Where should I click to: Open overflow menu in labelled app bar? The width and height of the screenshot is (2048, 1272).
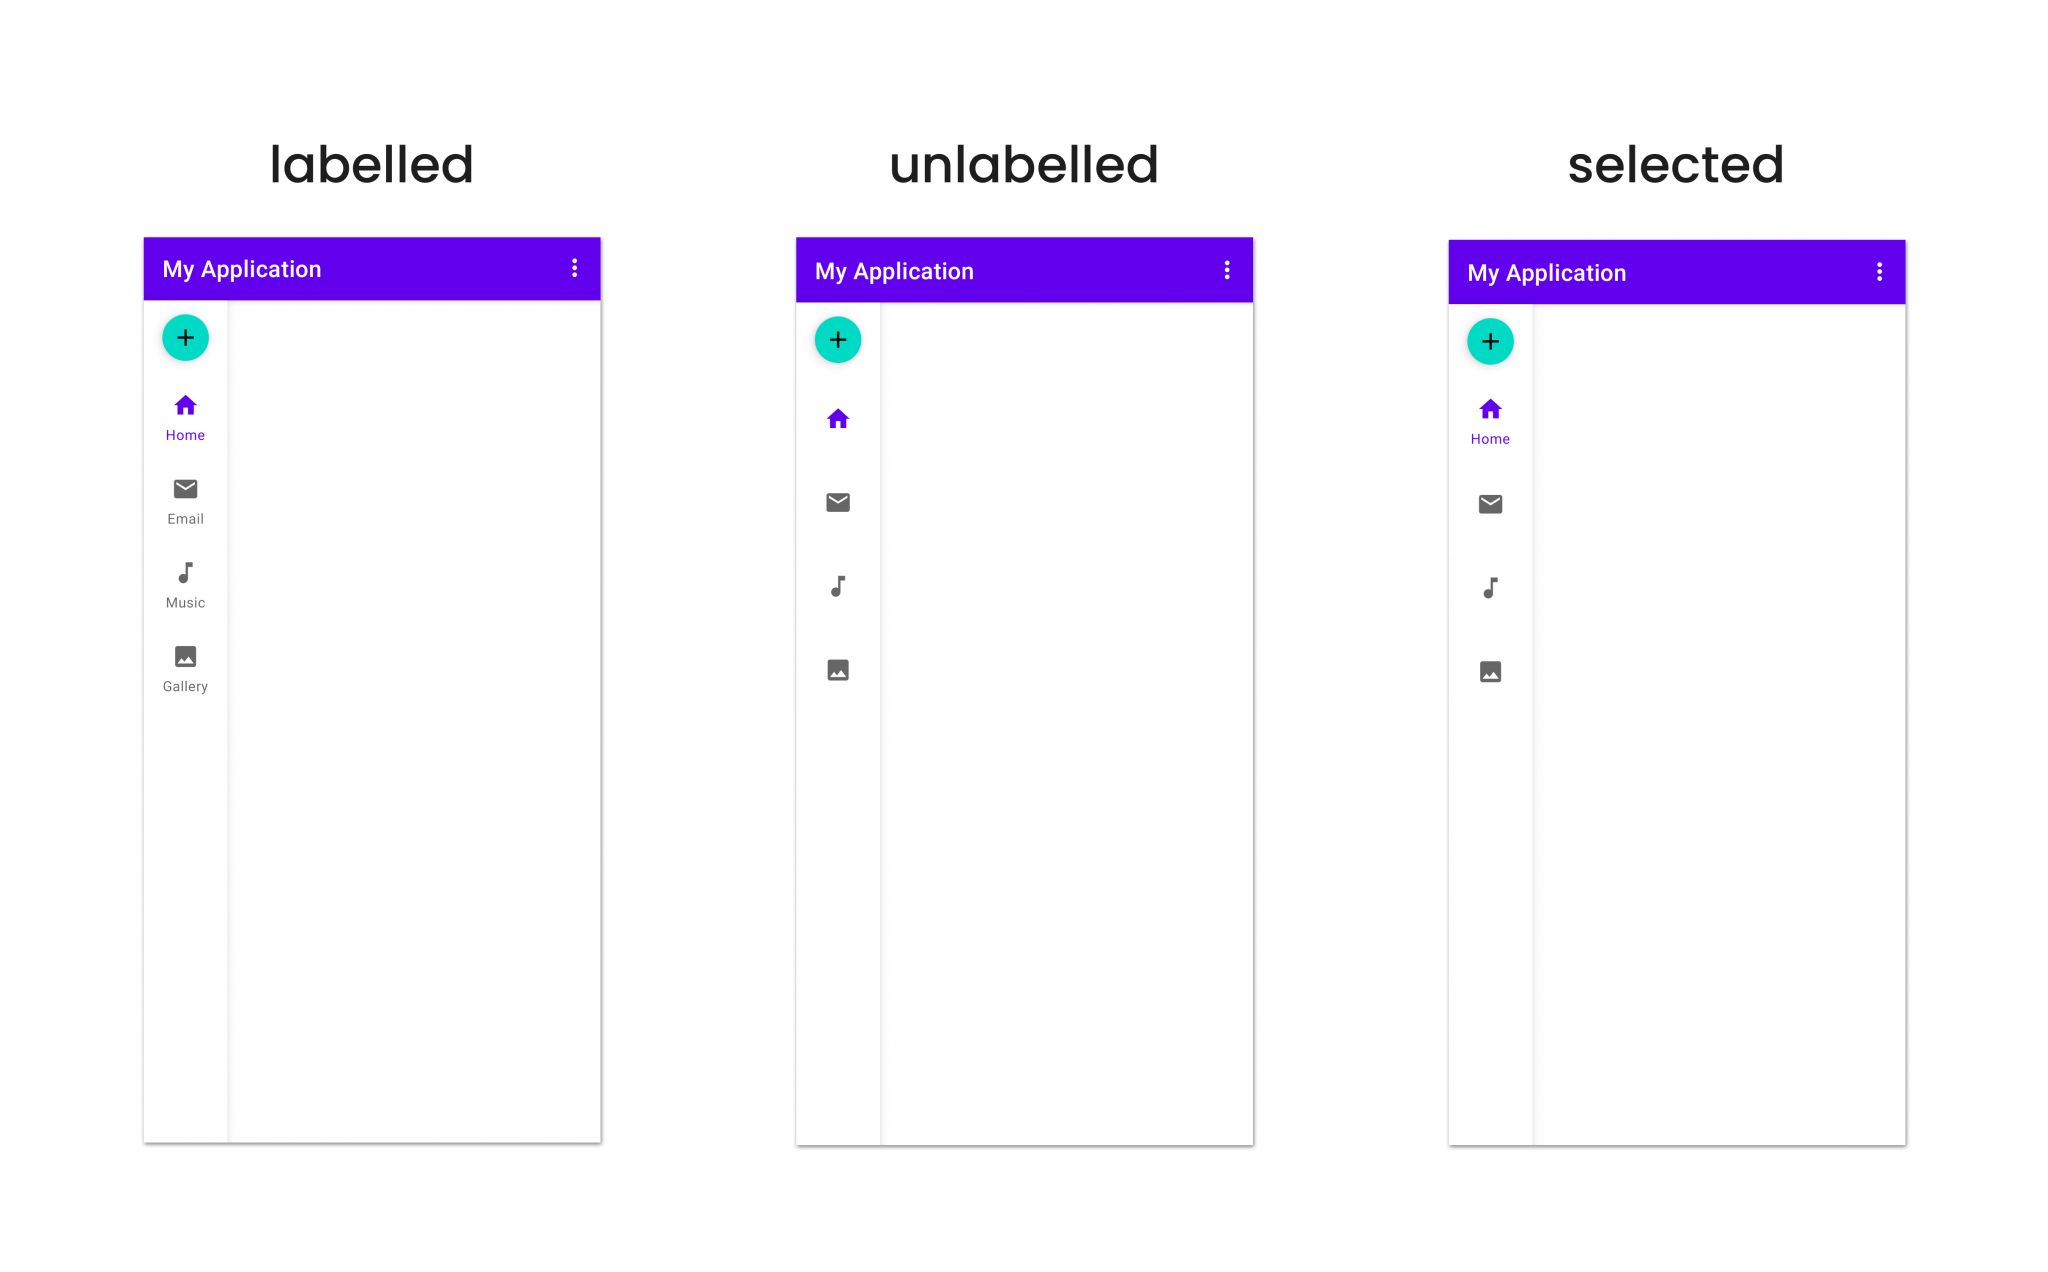pyautogui.click(x=574, y=268)
